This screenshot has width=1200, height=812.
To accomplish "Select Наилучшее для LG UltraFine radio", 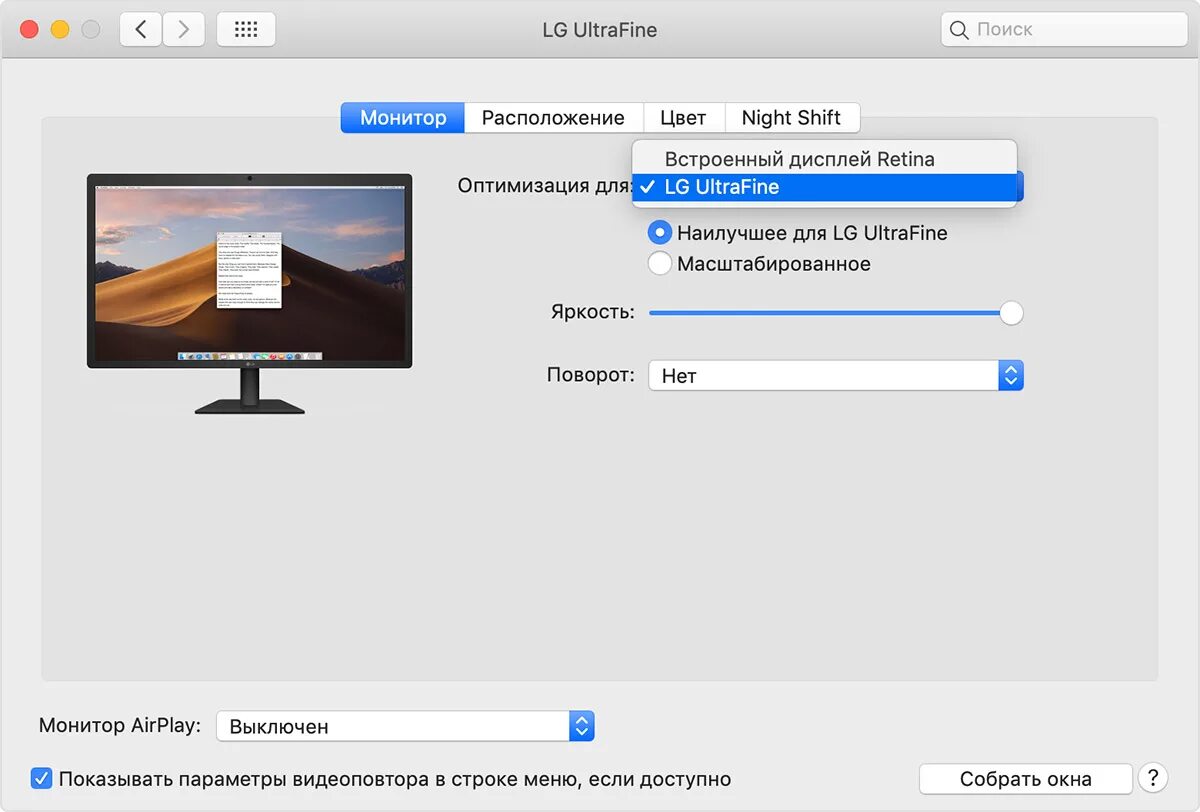I will pyautogui.click(x=660, y=233).
